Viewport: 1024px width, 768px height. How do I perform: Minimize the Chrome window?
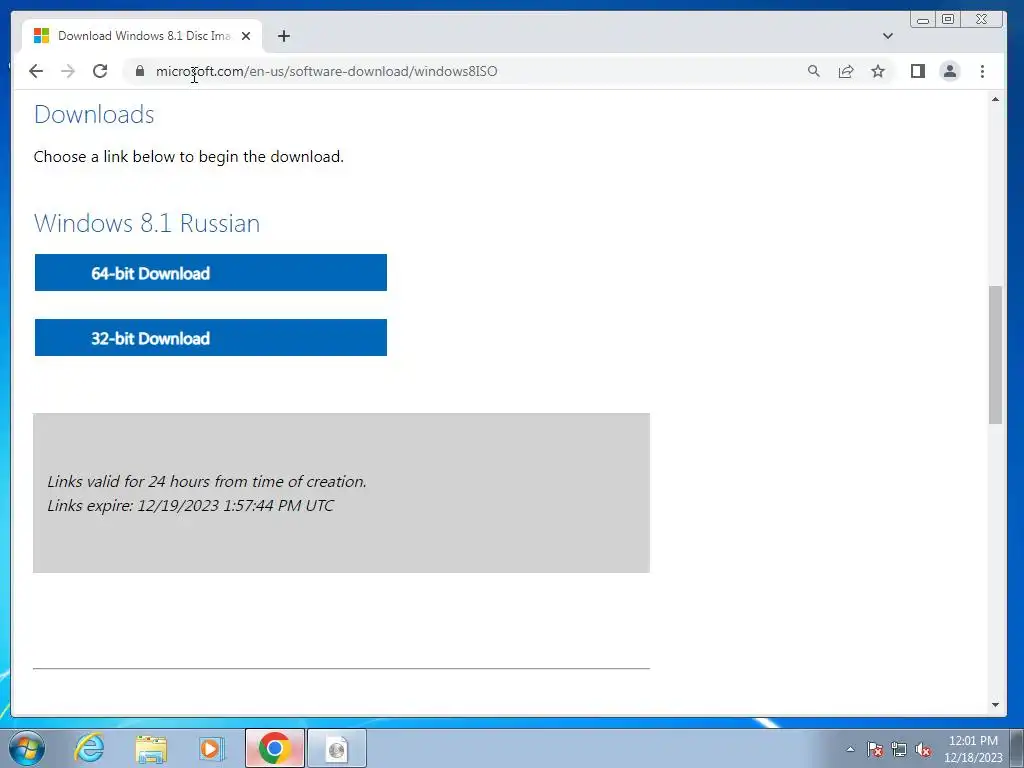[x=923, y=20]
